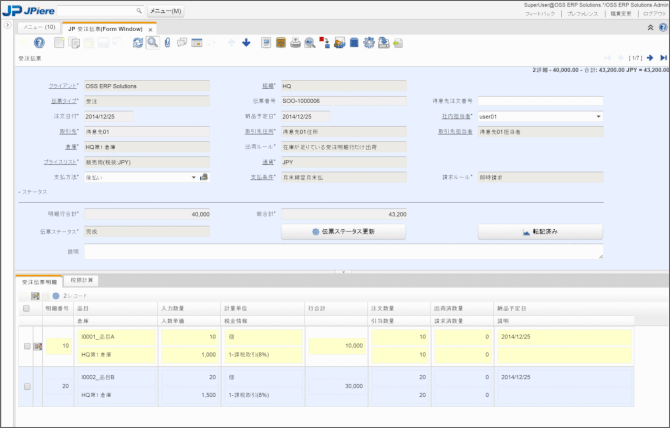Open Find Record with the magnifier icon
The height and width of the screenshot is (428, 670).
[x=153, y=43]
